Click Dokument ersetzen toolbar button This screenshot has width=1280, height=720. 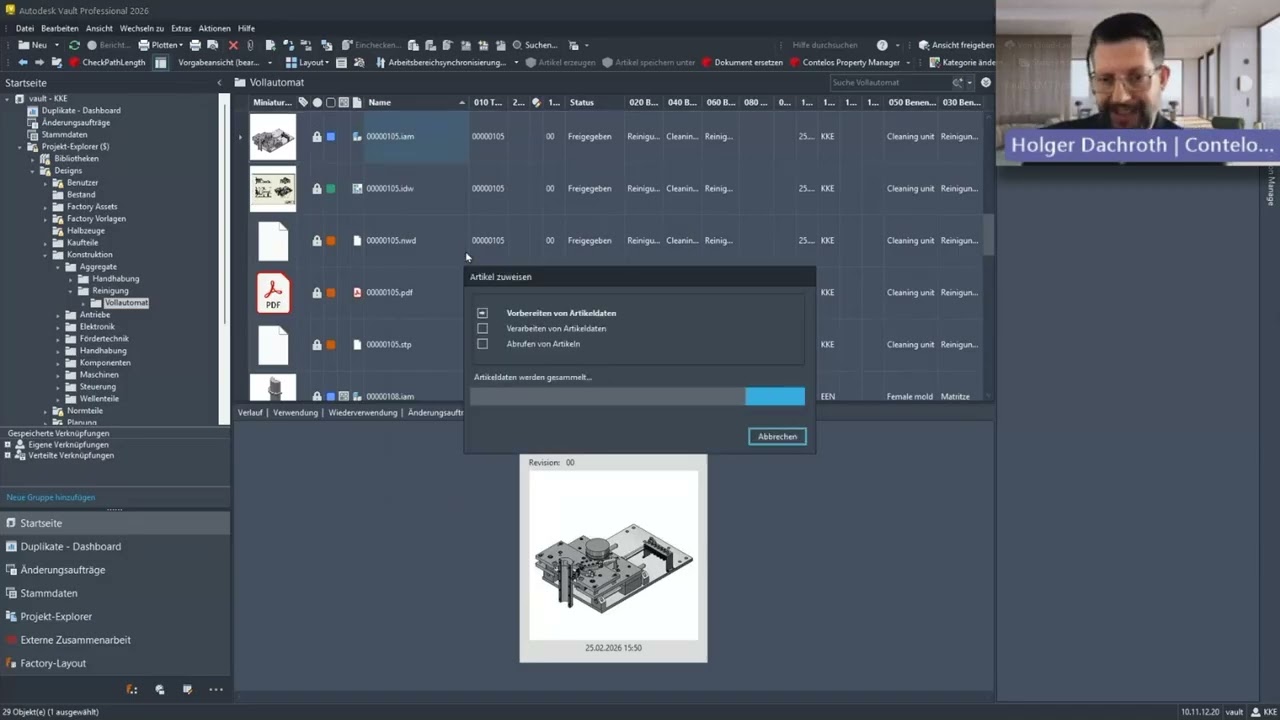click(x=742, y=62)
